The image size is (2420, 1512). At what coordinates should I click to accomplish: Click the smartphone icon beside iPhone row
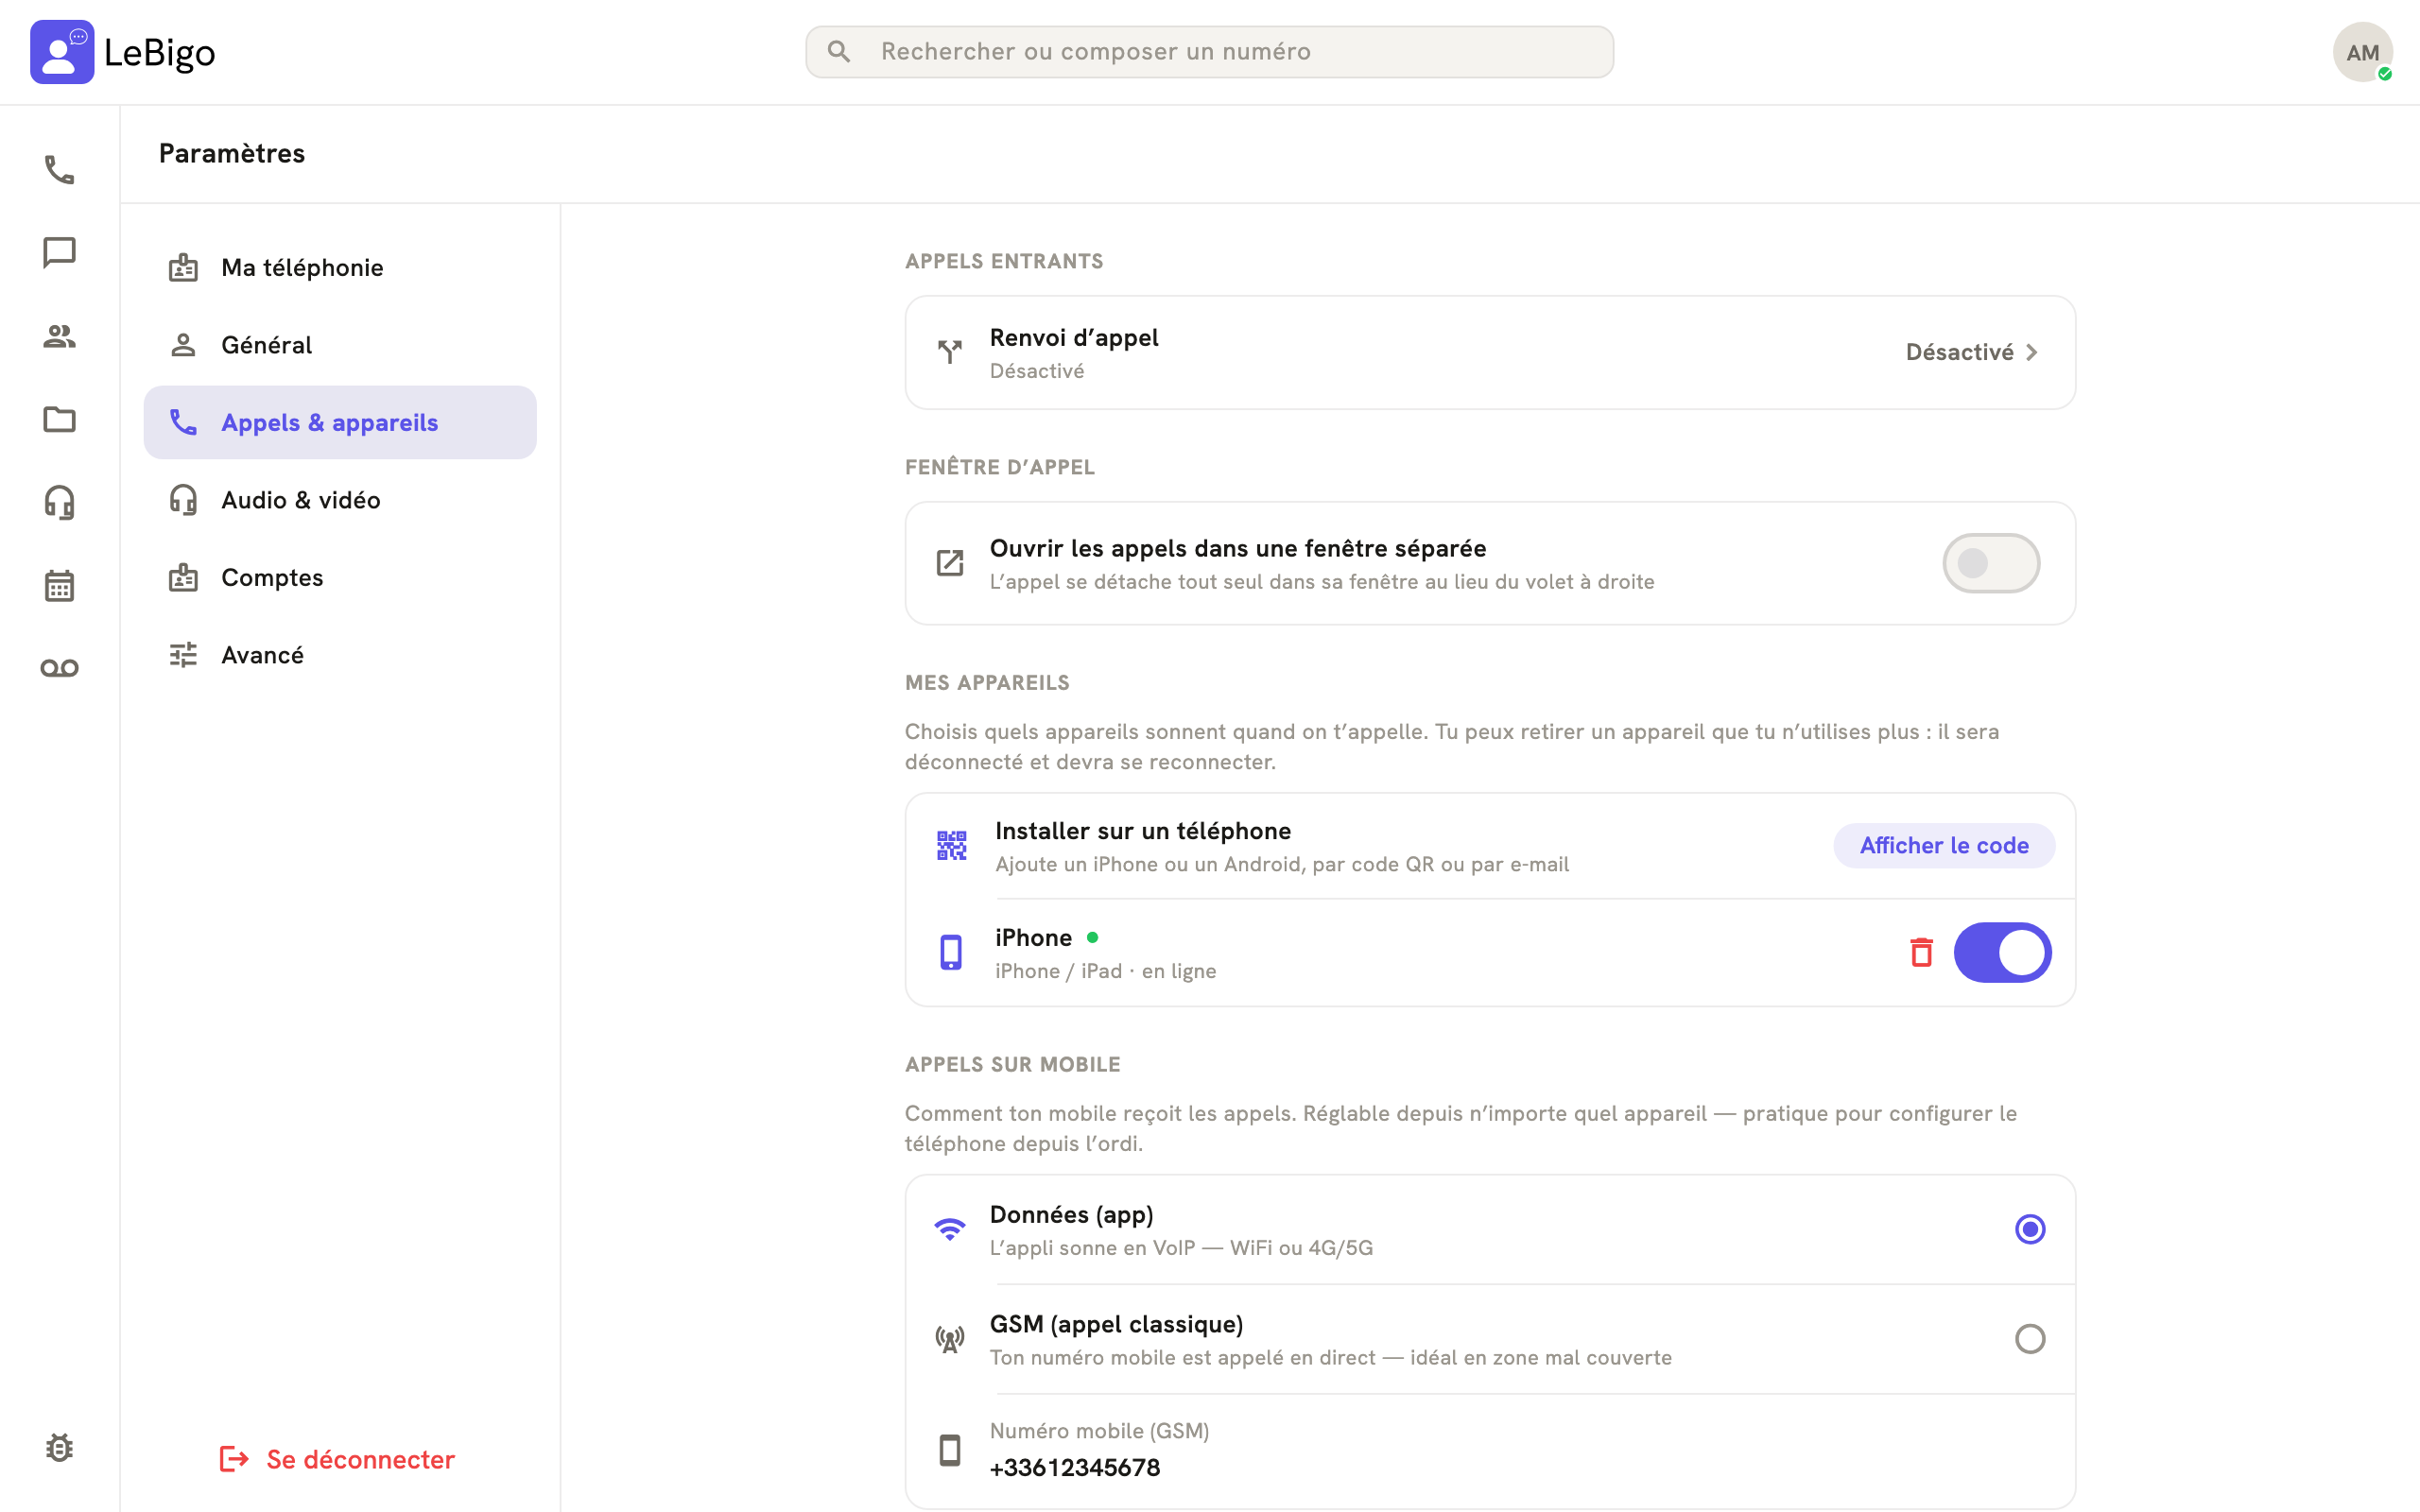pyautogui.click(x=951, y=952)
